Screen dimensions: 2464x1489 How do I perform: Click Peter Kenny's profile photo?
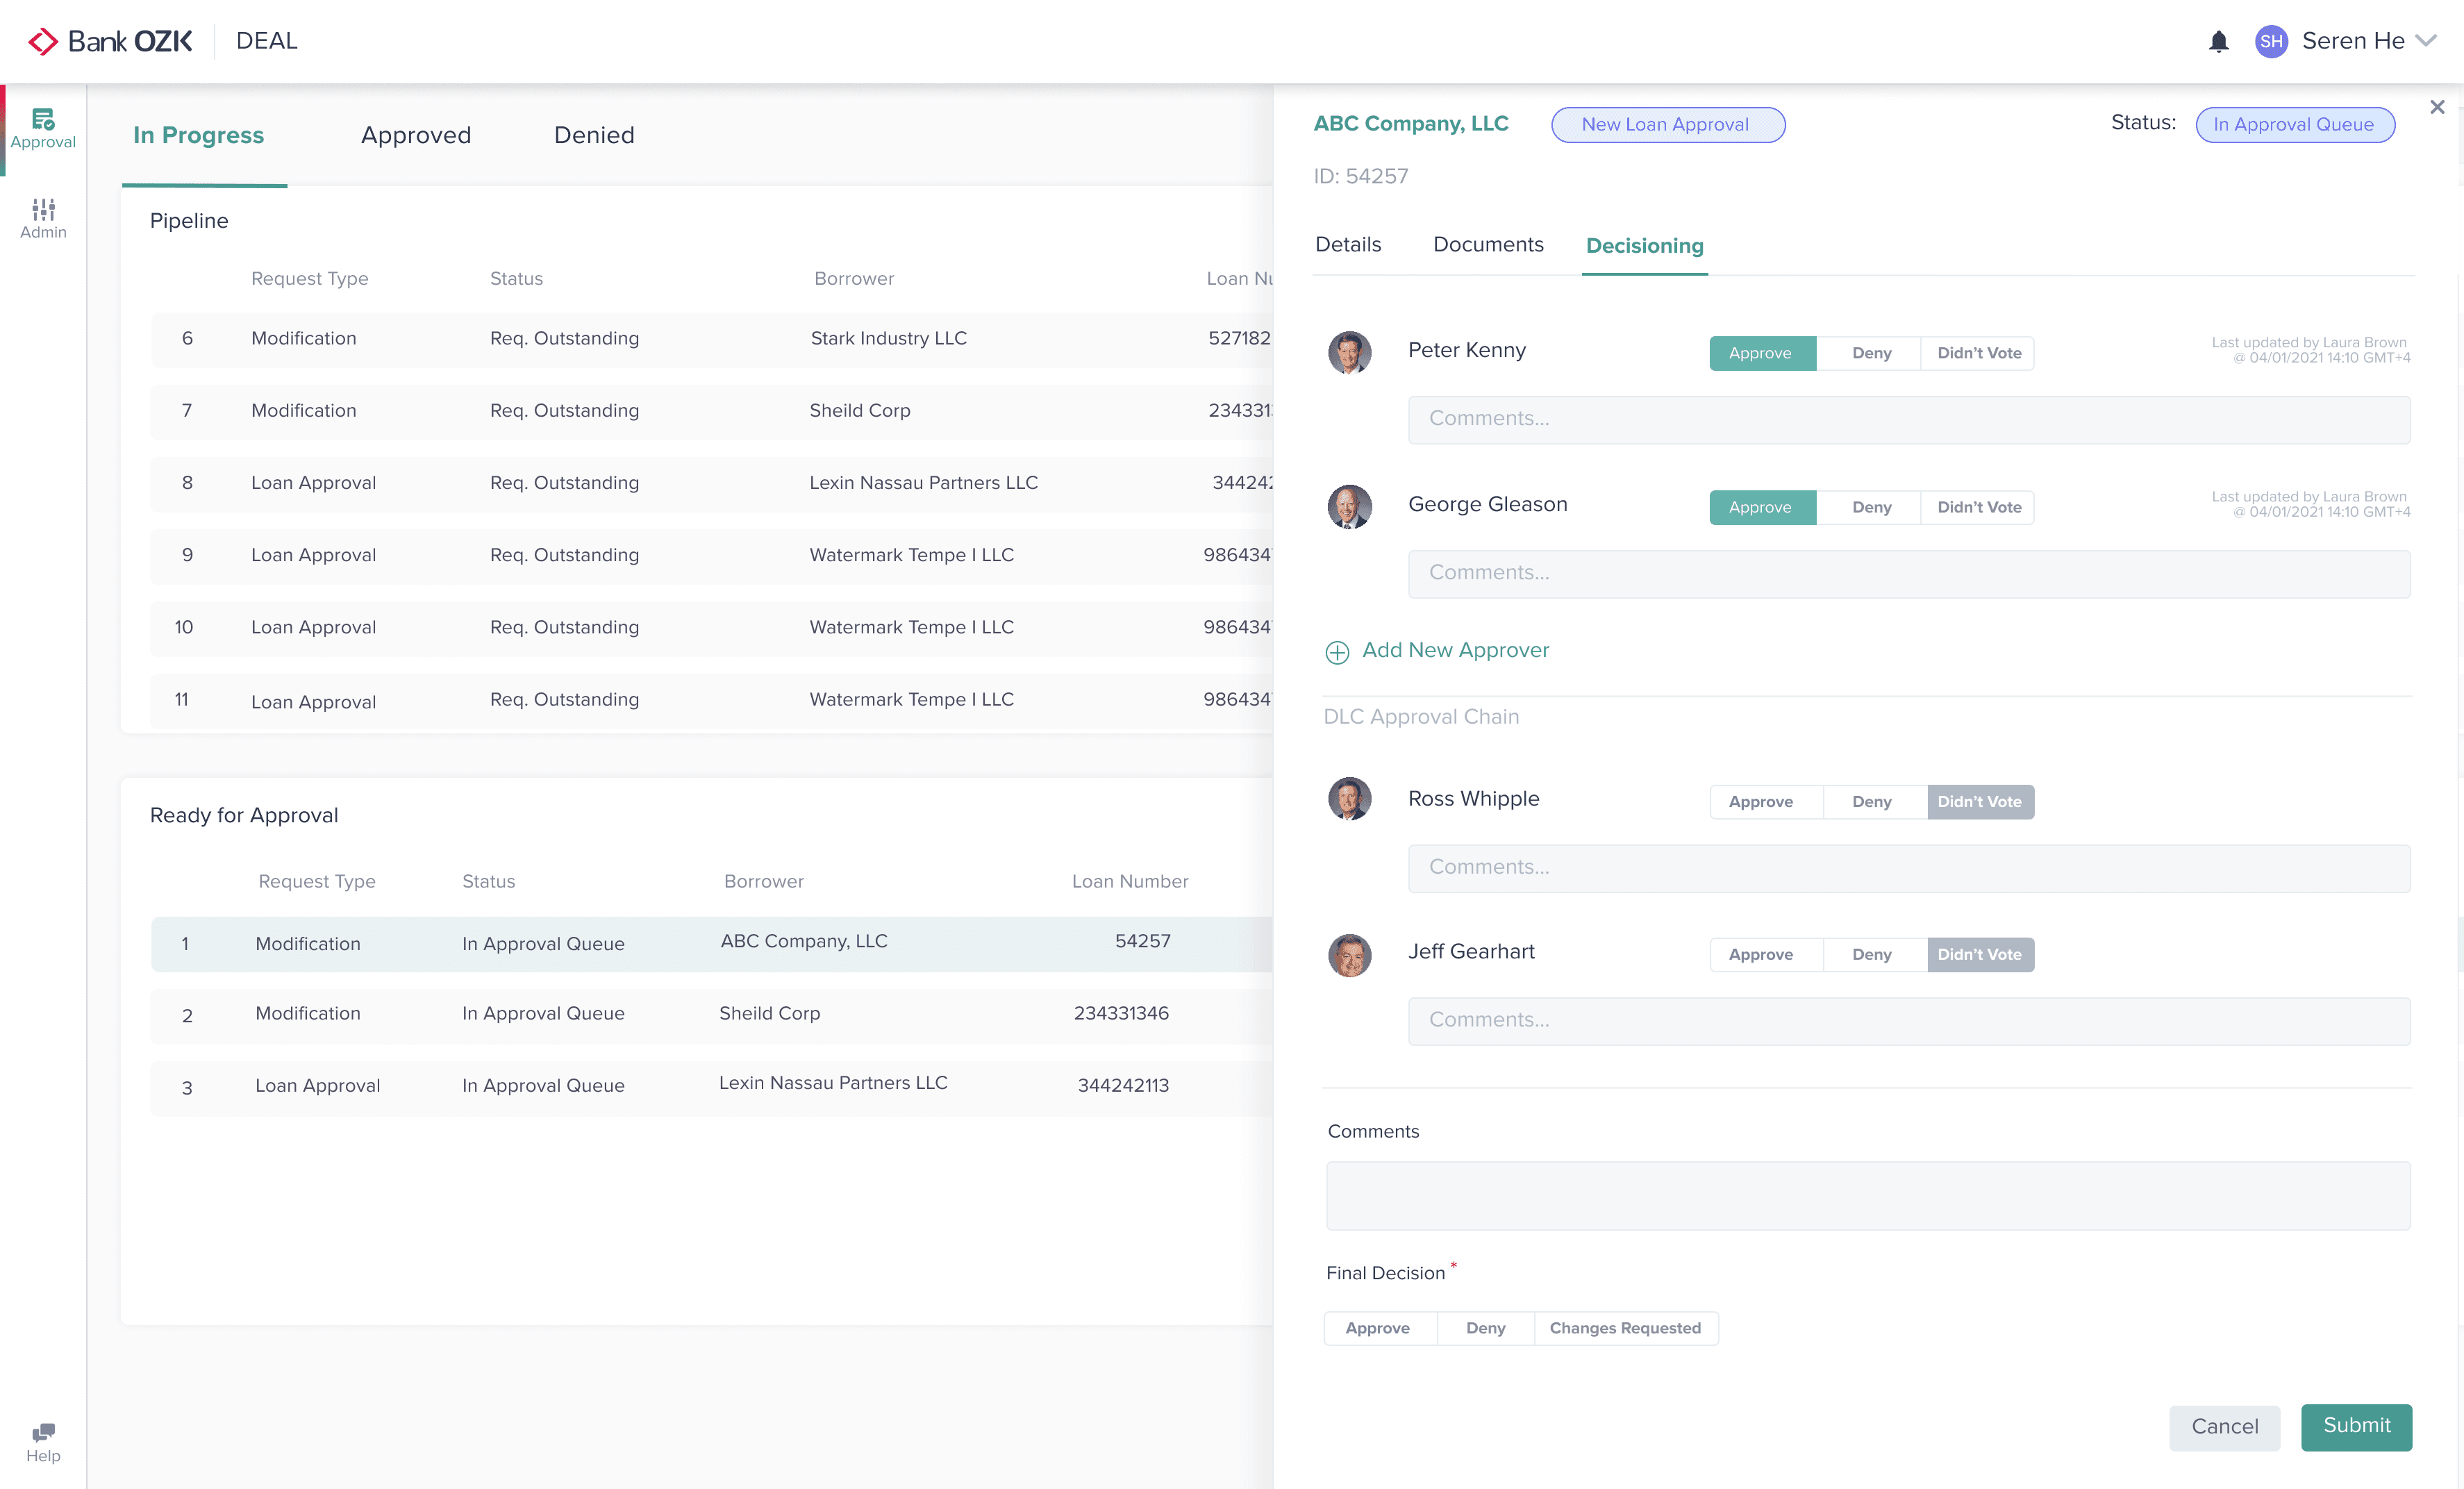coord(1349,352)
